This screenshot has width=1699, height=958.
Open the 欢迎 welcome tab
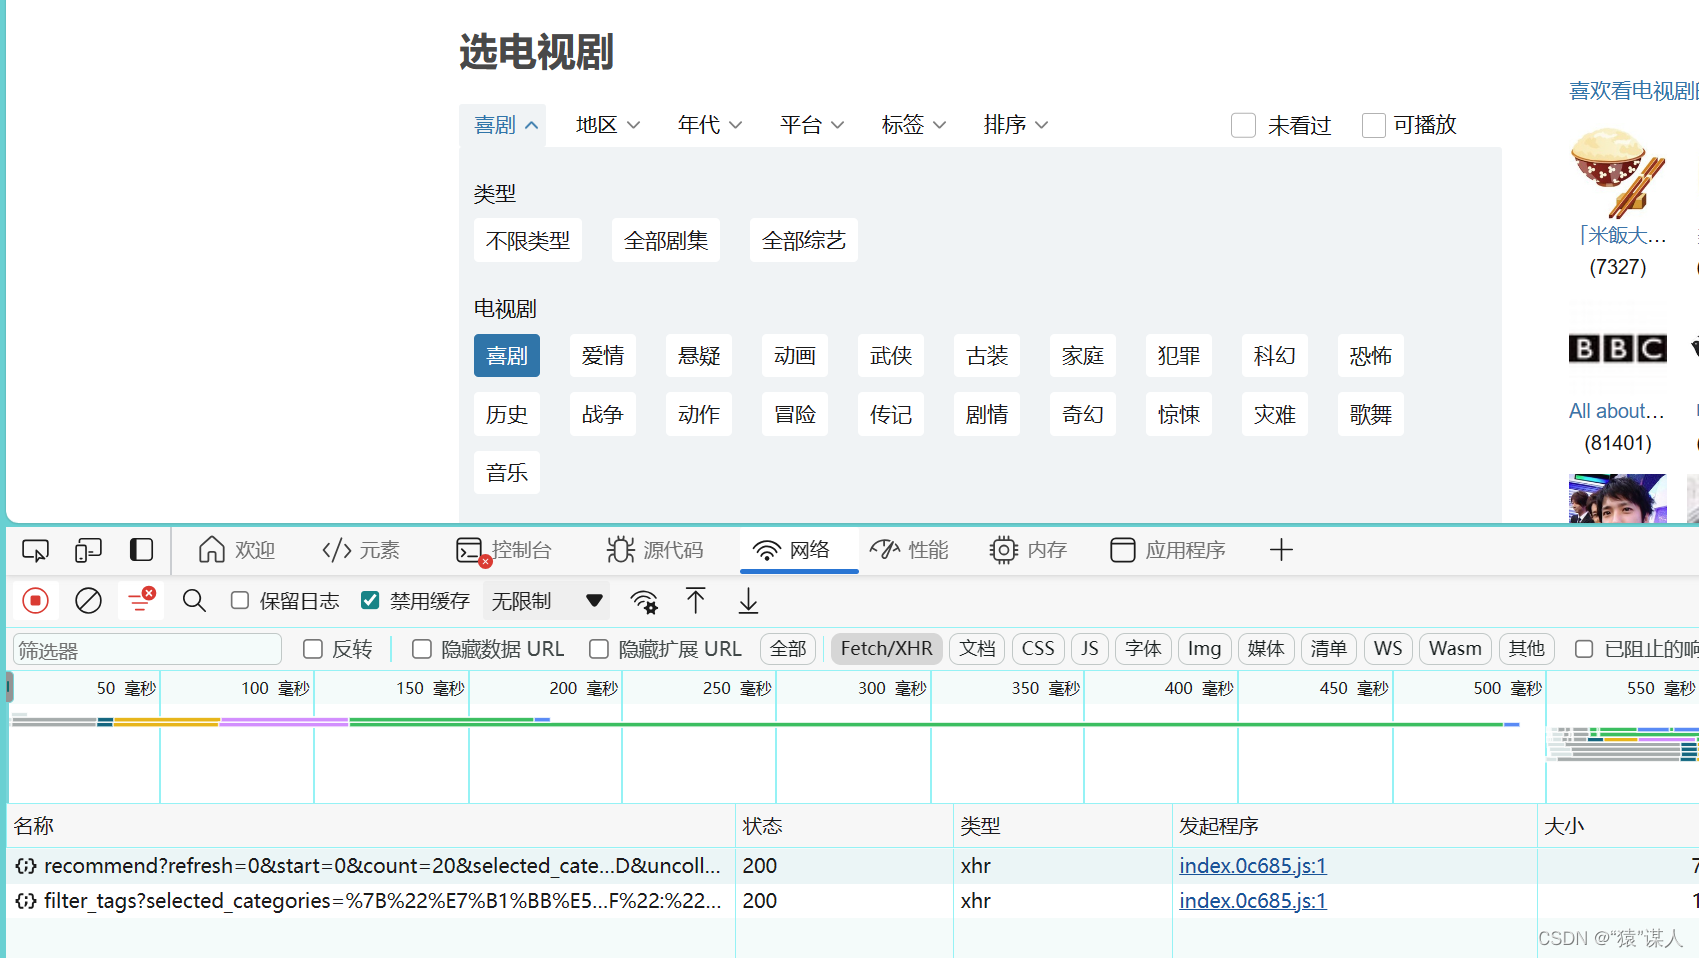236,550
